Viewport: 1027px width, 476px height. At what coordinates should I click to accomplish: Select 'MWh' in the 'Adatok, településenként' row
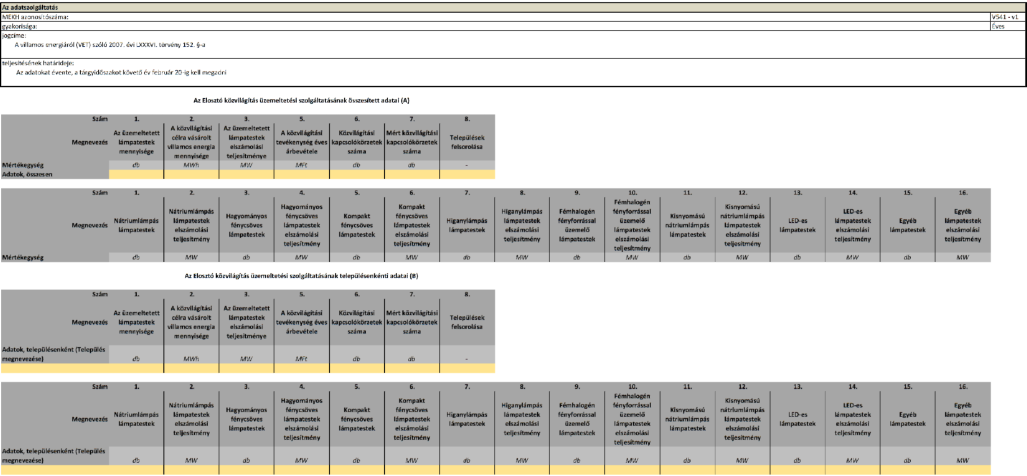coord(192,359)
